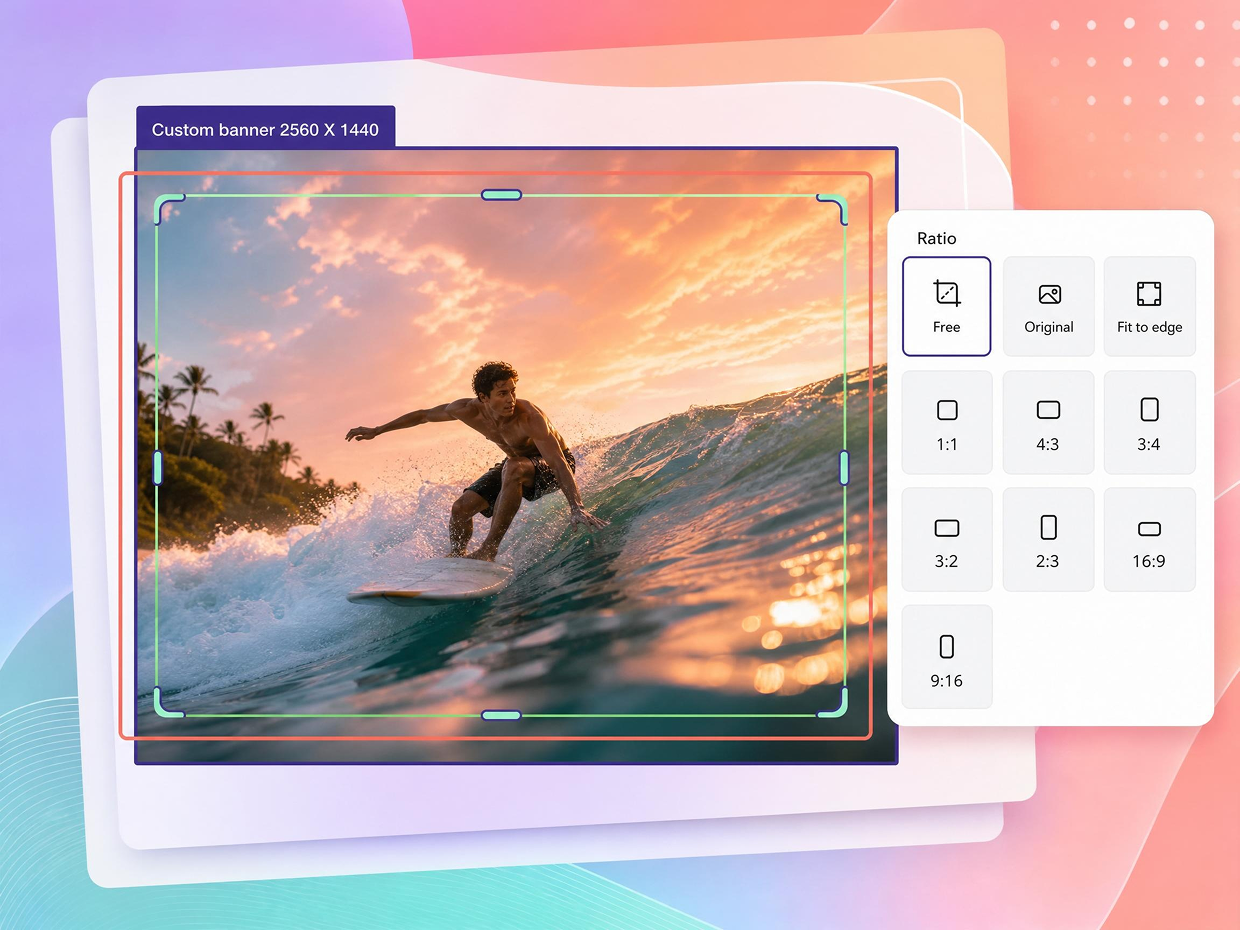Pick the 3:2 ratio preset
Image resolution: width=1240 pixels, height=930 pixels.
(x=946, y=539)
